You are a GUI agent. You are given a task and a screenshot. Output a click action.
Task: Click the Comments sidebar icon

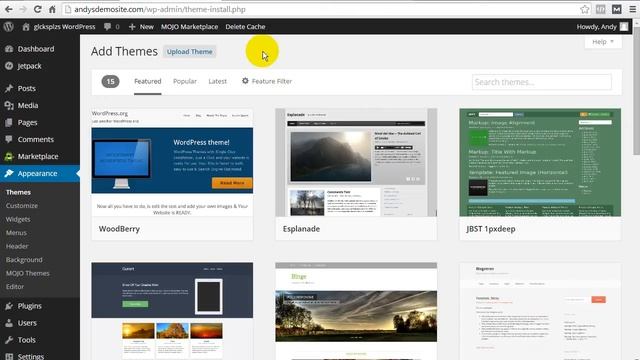pyautogui.click(x=9, y=139)
